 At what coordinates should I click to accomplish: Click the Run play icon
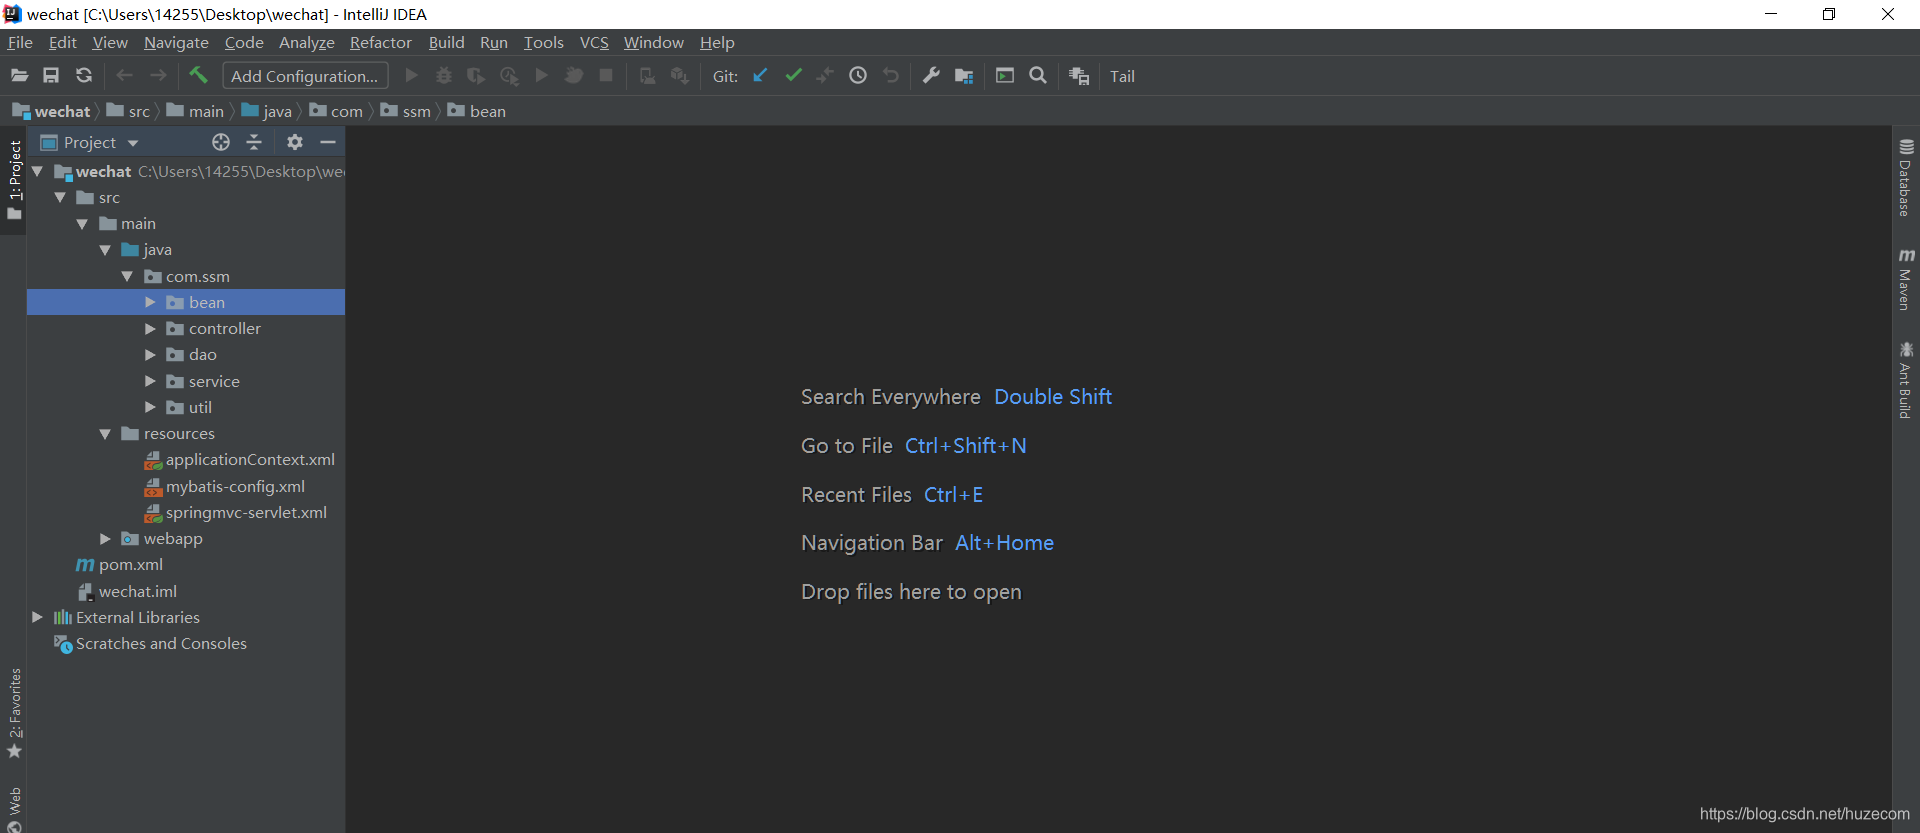411,76
